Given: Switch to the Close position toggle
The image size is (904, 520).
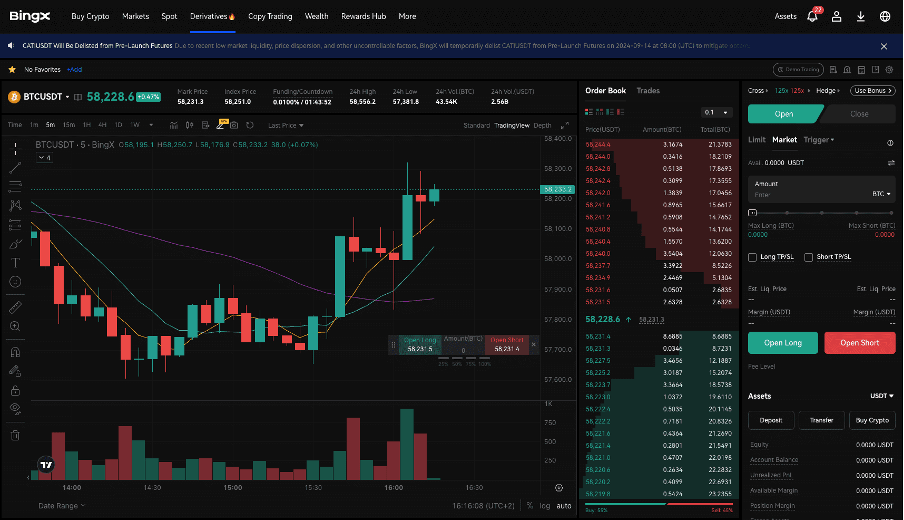Looking at the screenshot, I should tap(858, 114).
